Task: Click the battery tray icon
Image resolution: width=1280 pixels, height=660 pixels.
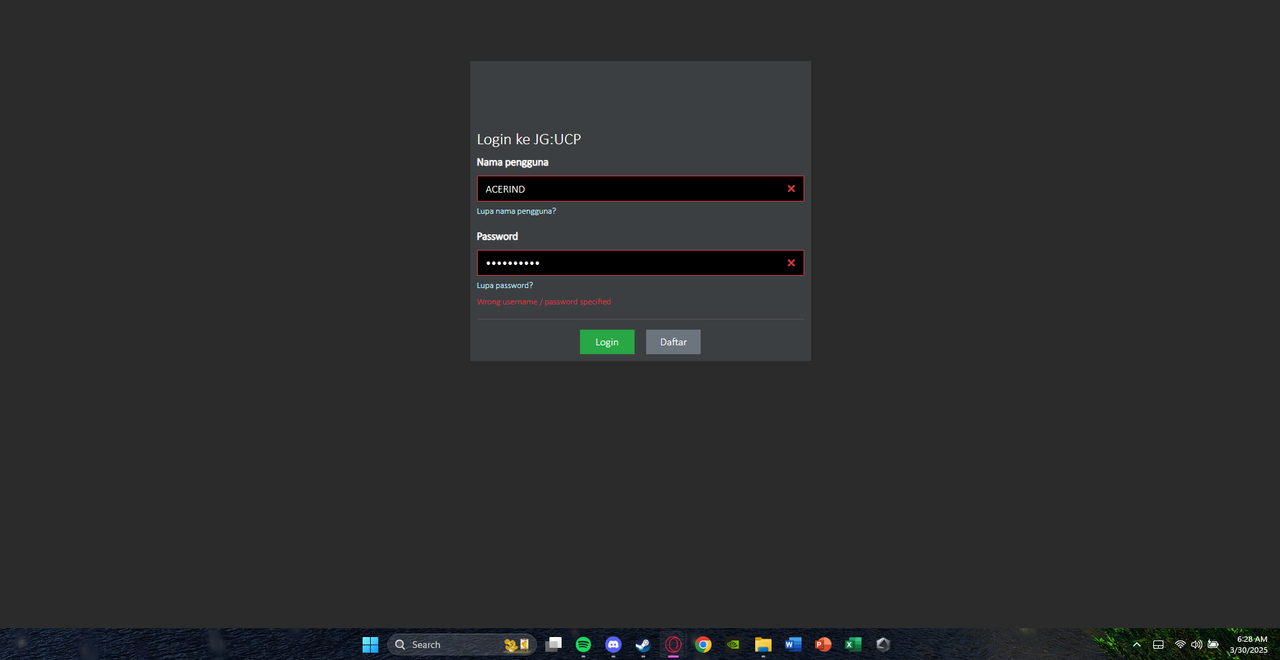Action: 1213,645
